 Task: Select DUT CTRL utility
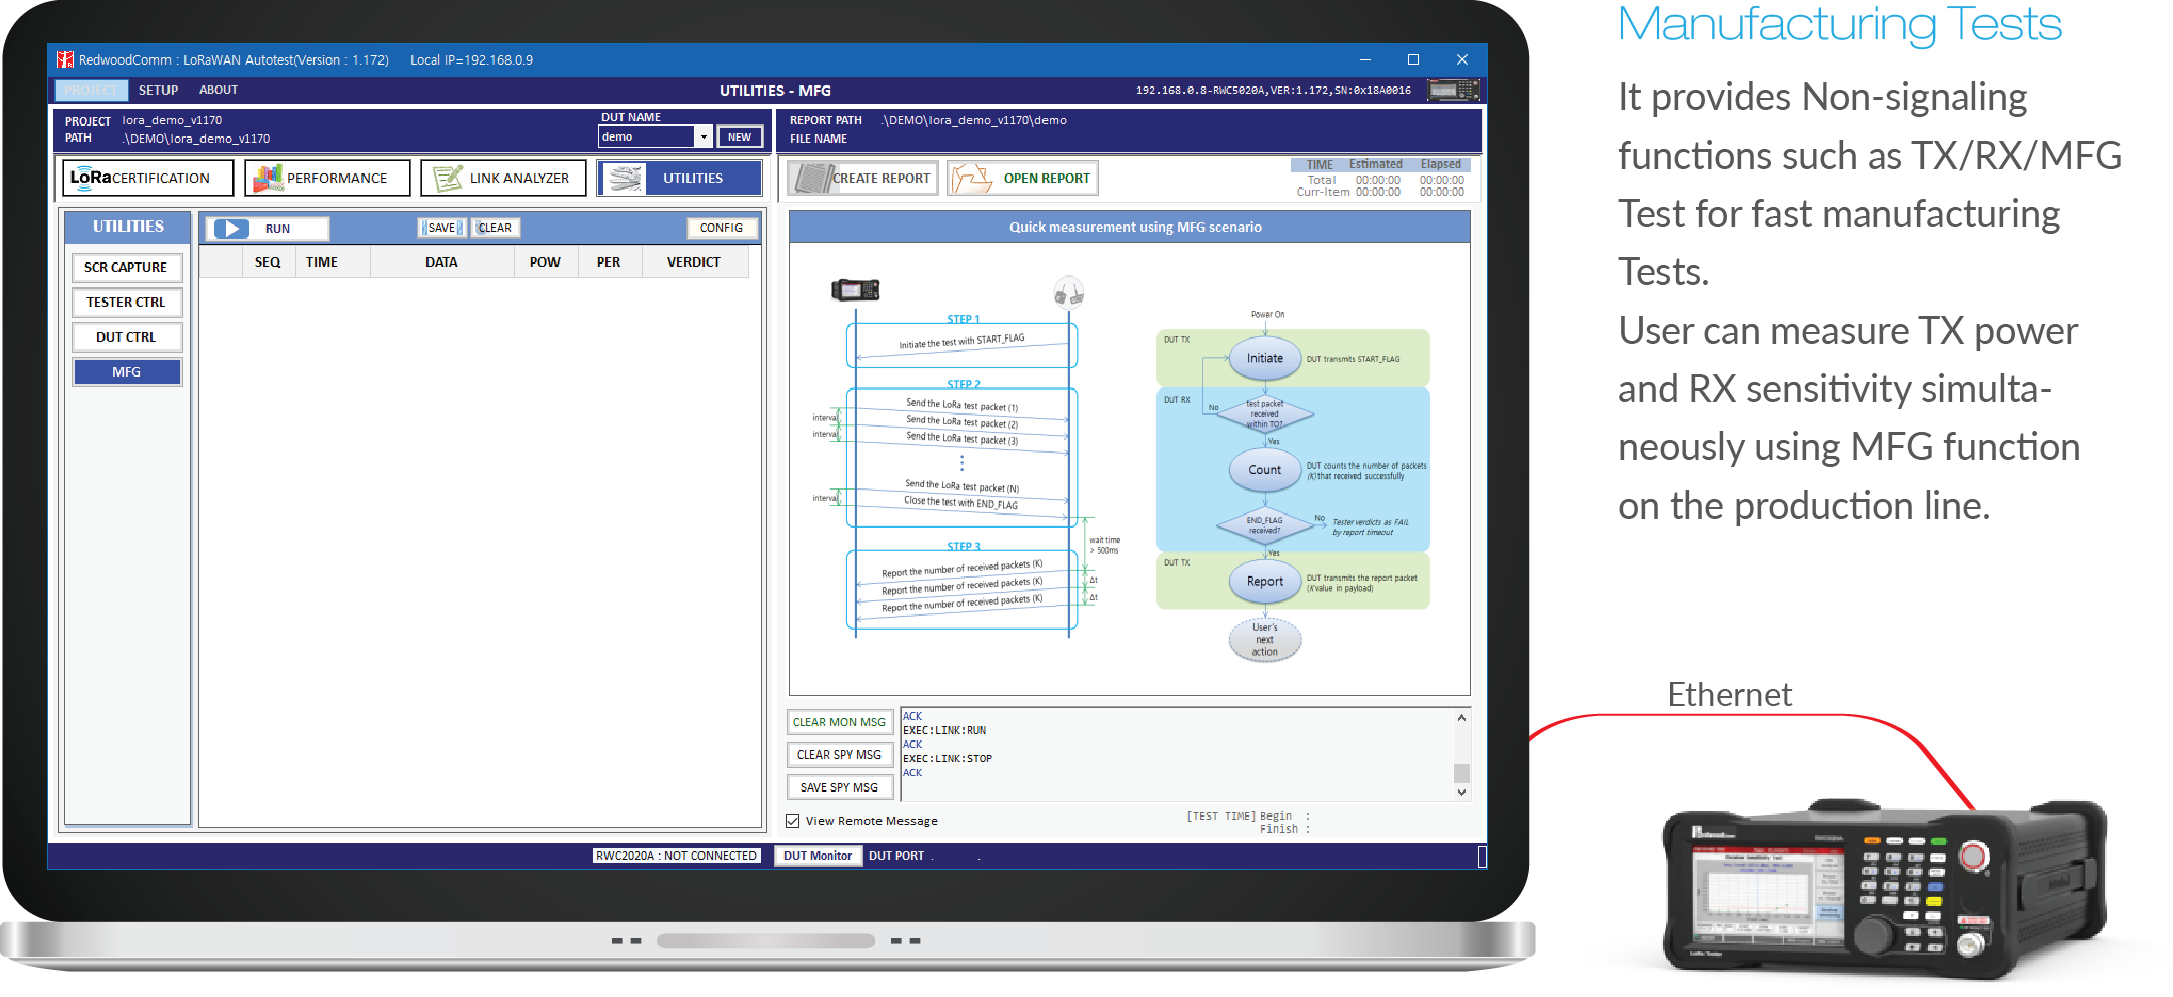[x=127, y=337]
